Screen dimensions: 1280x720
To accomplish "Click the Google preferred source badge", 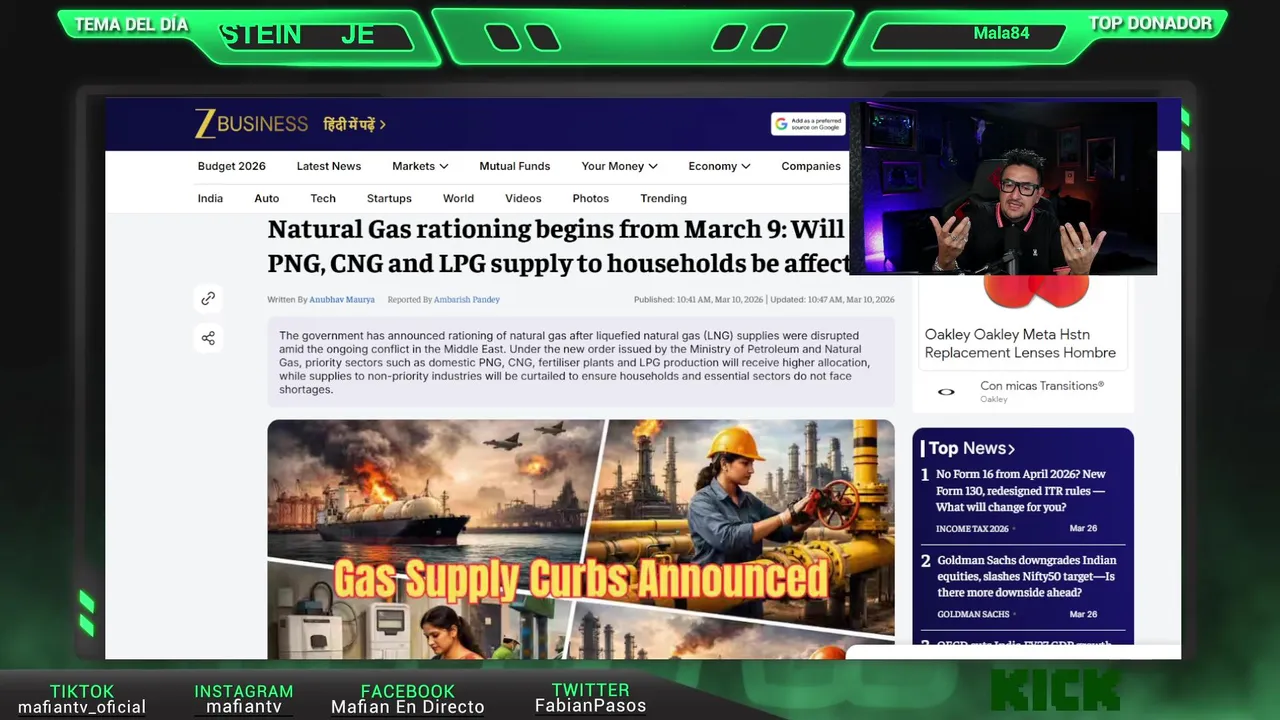I will click(808, 124).
